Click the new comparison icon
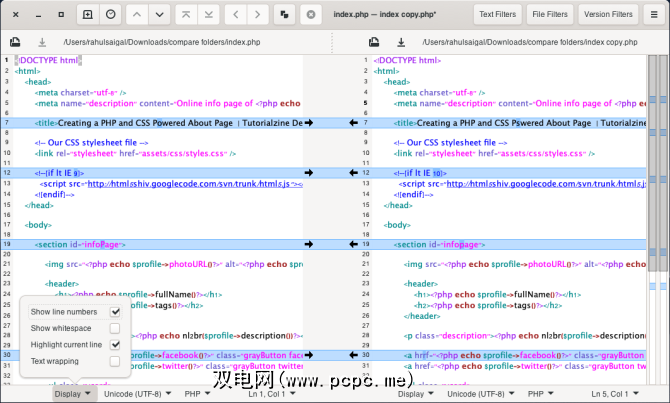Screen dimensions: 670x403 coord(88,15)
